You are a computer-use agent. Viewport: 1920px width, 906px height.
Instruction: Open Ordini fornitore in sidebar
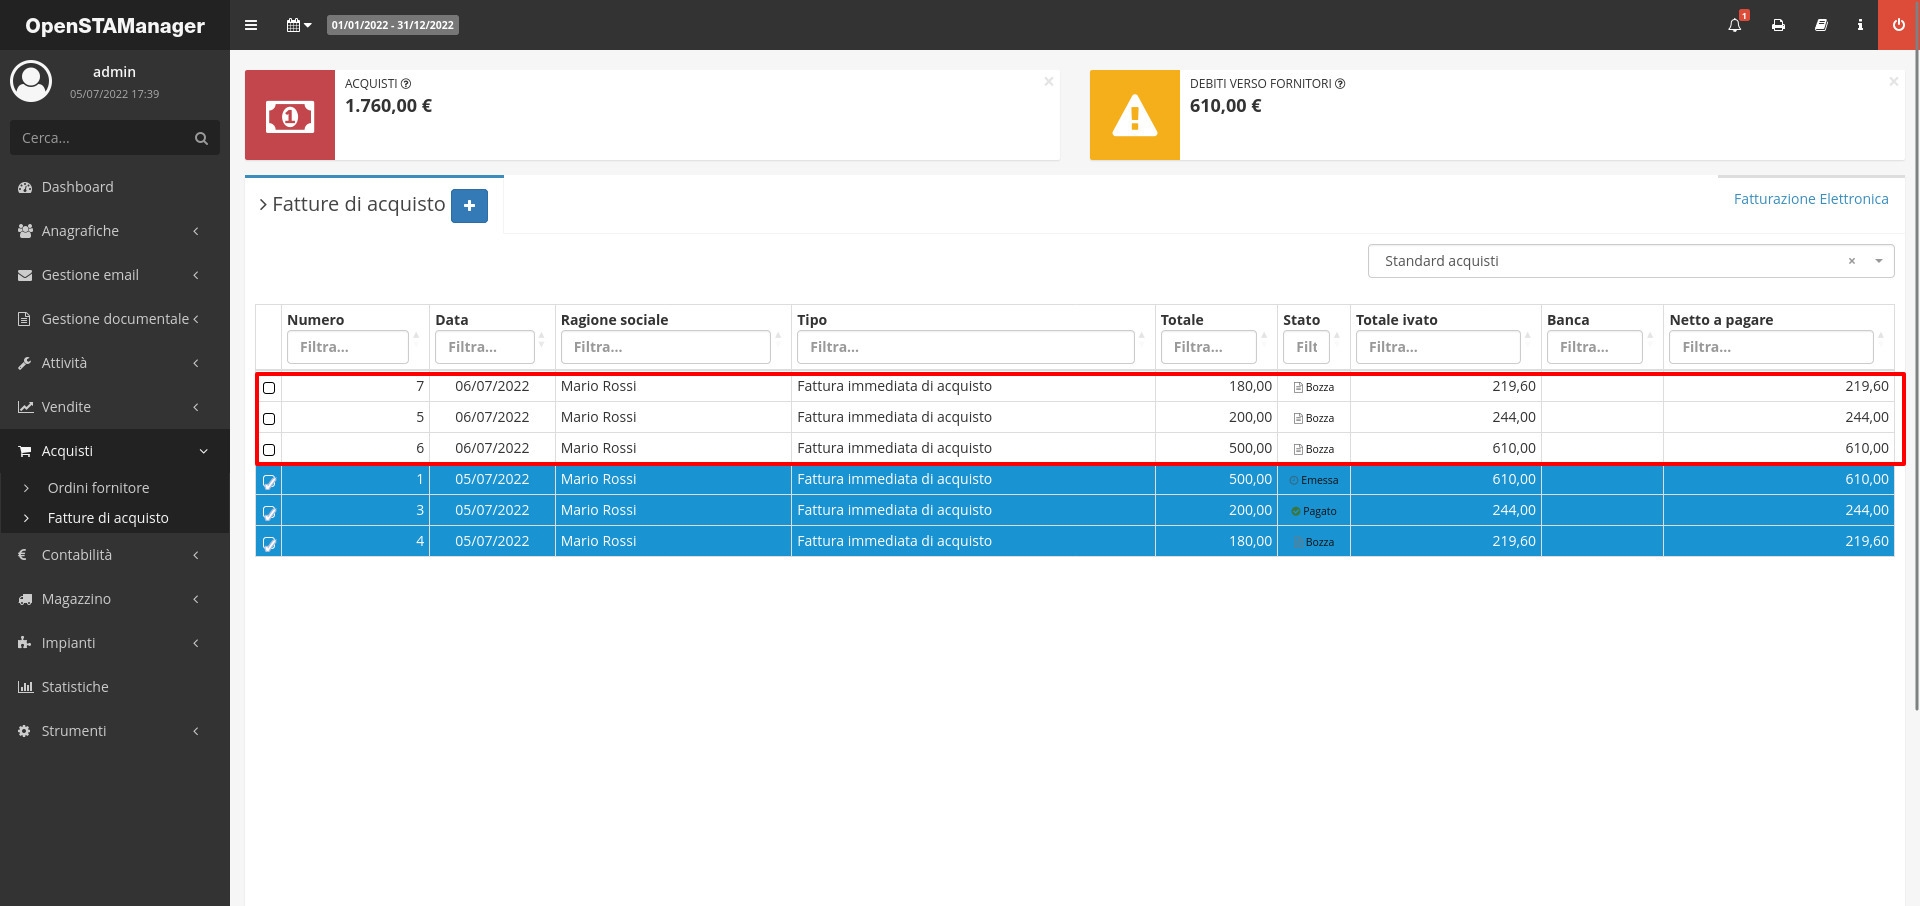(x=98, y=488)
